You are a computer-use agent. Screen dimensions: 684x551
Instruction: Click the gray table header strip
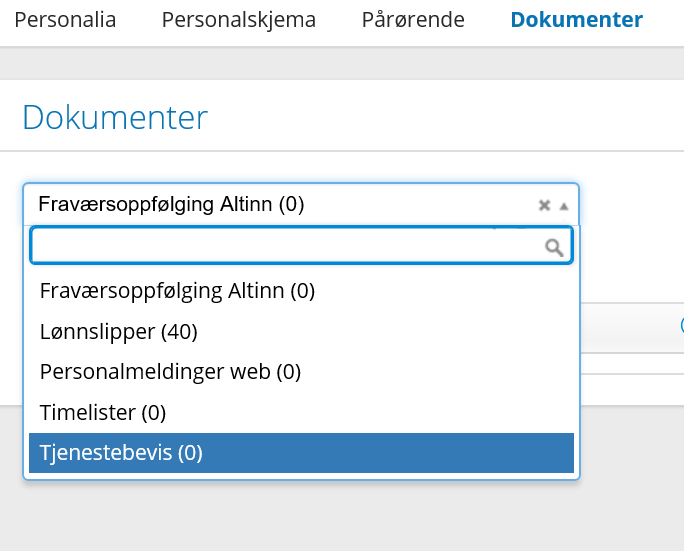click(632, 327)
